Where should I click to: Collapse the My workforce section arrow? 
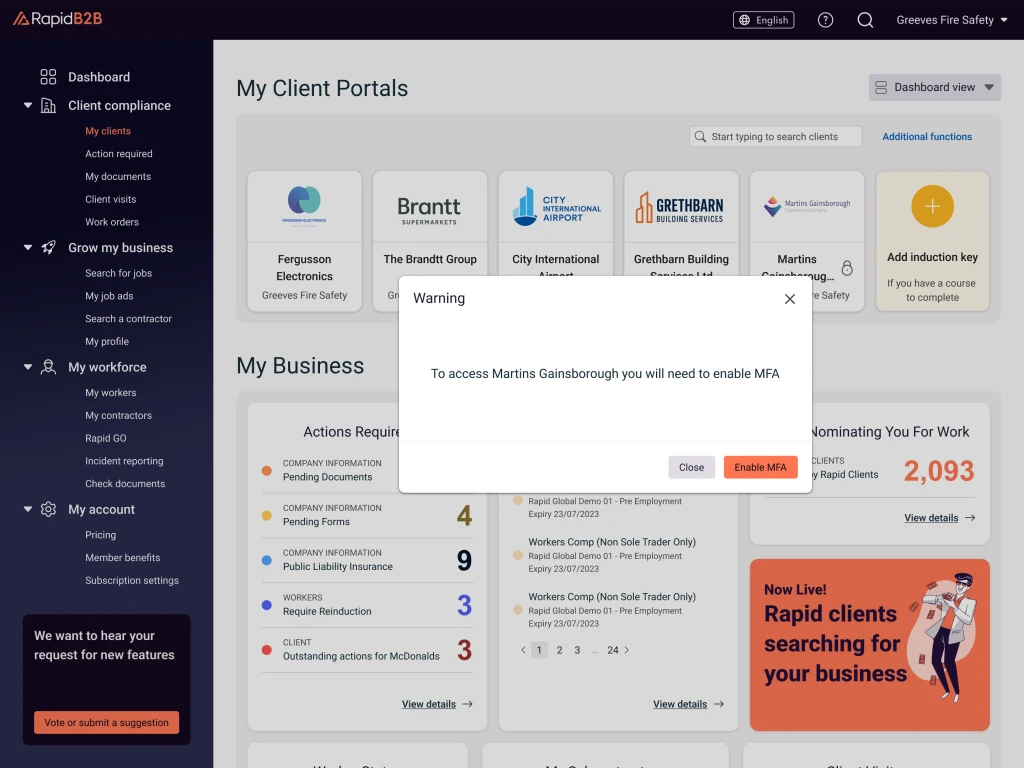pyautogui.click(x=28, y=367)
